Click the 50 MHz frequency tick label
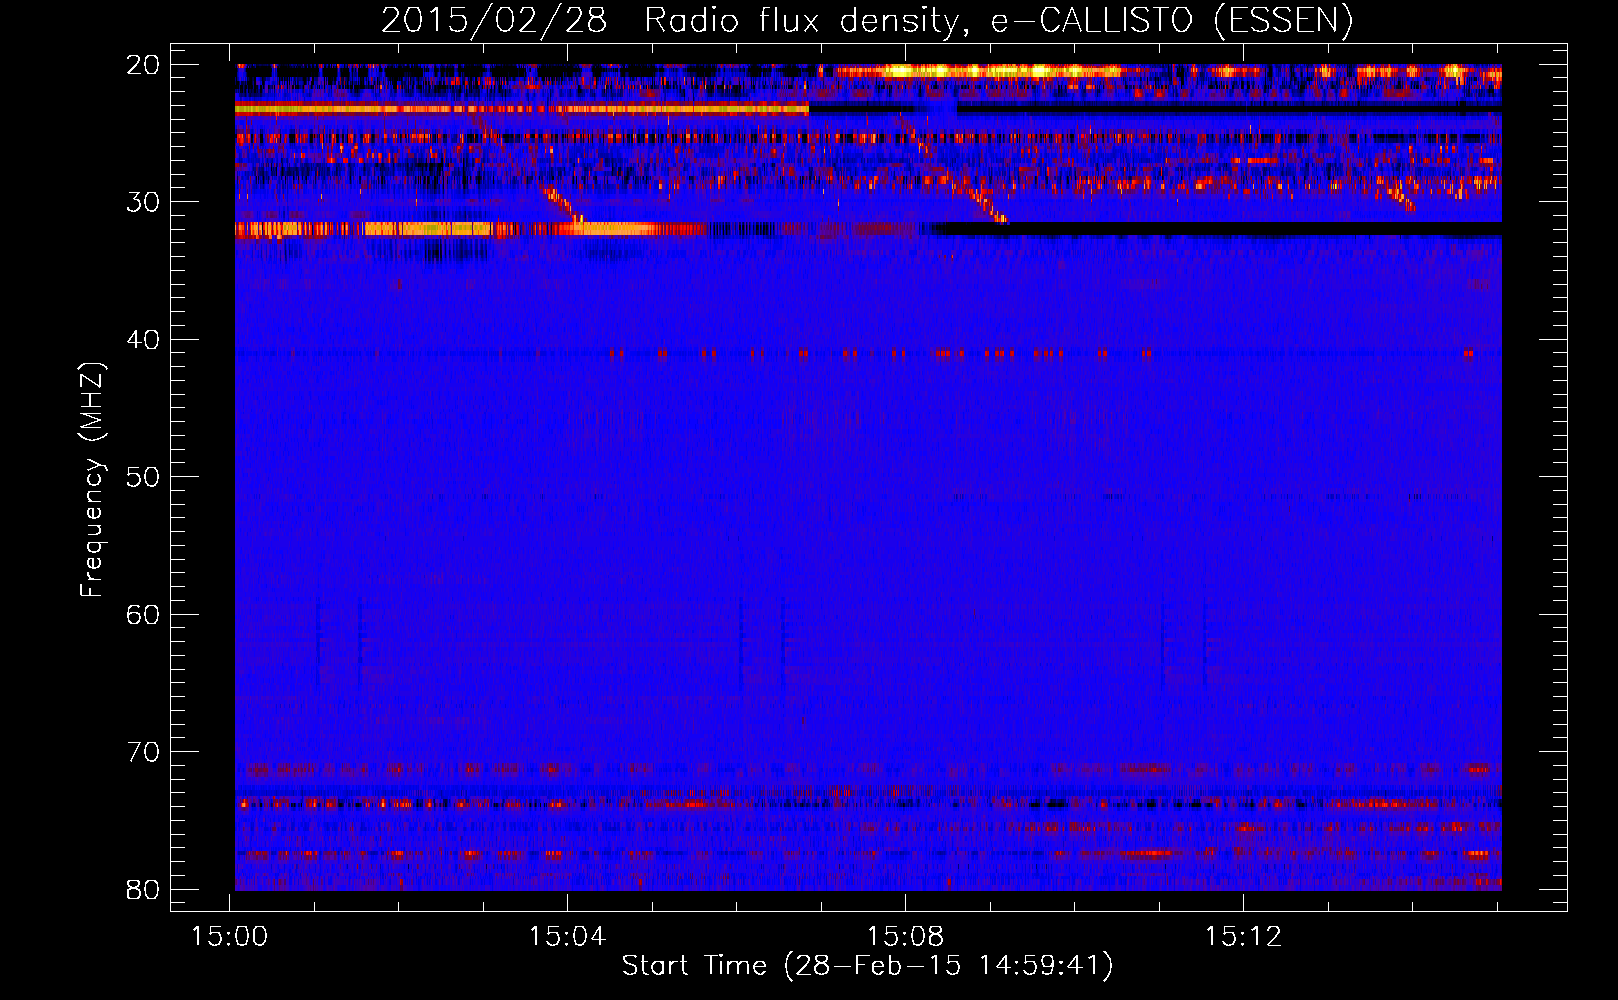Image resolution: width=1618 pixels, height=1000 pixels. click(x=143, y=477)
